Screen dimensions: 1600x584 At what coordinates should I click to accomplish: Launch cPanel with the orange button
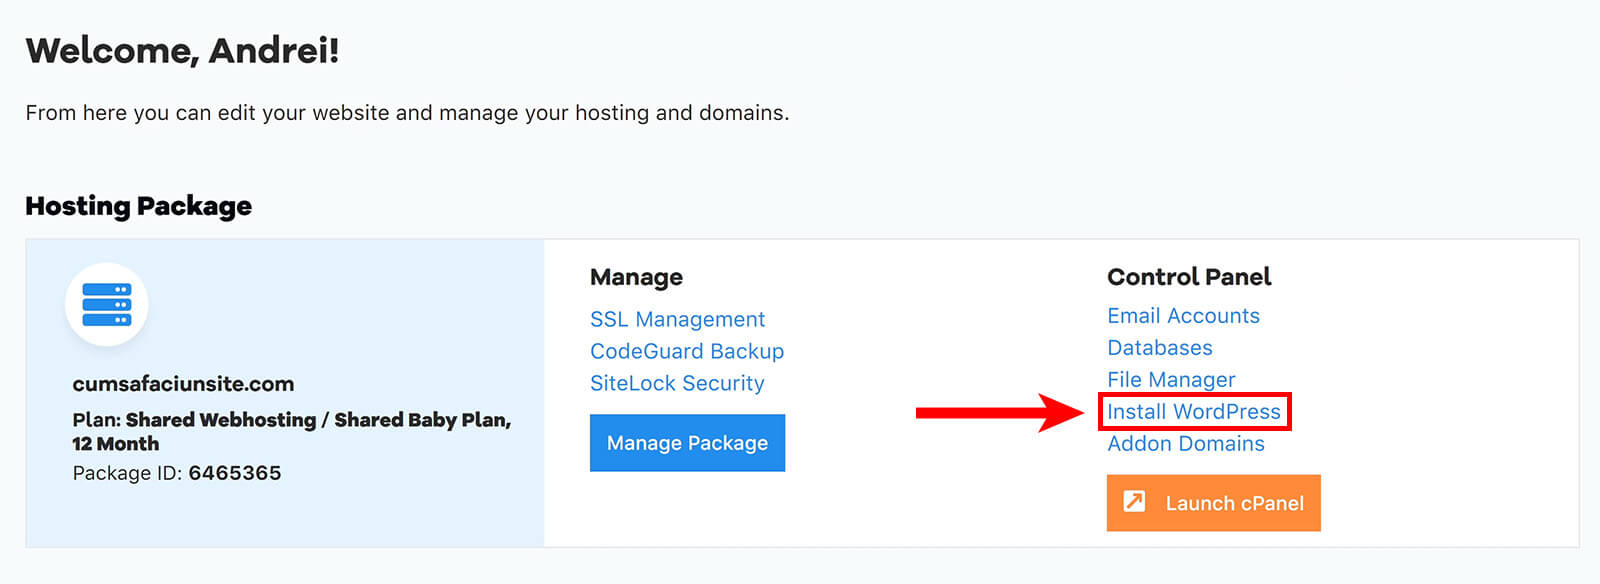[1214, 503]
